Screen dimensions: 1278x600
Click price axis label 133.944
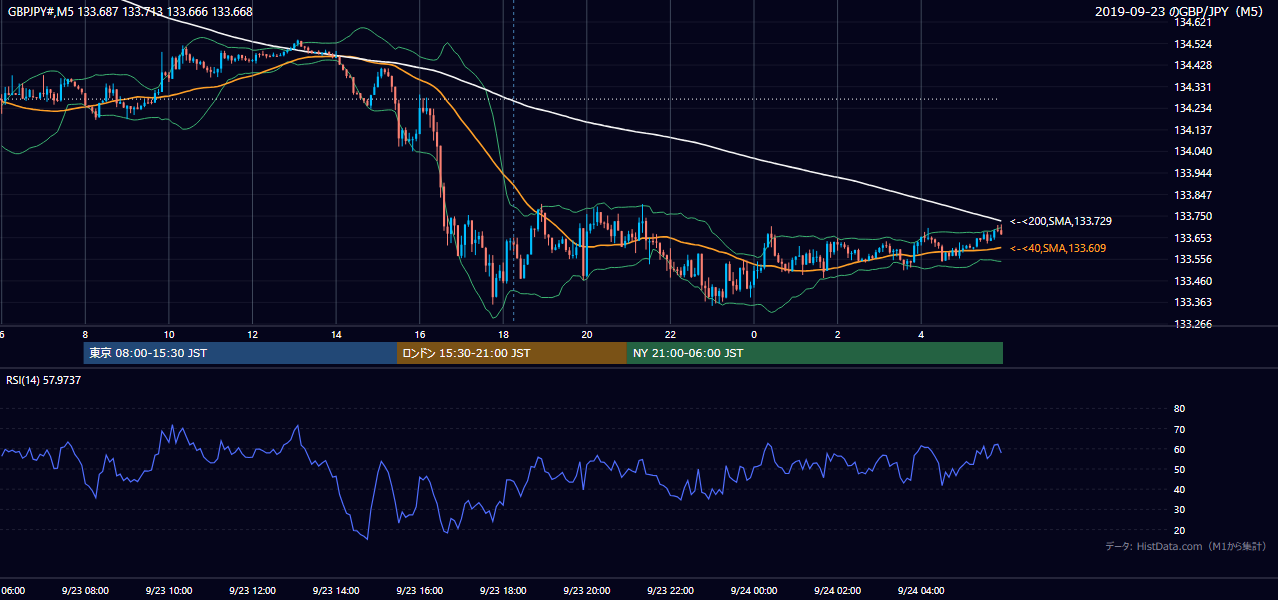tap(1192, 173)
